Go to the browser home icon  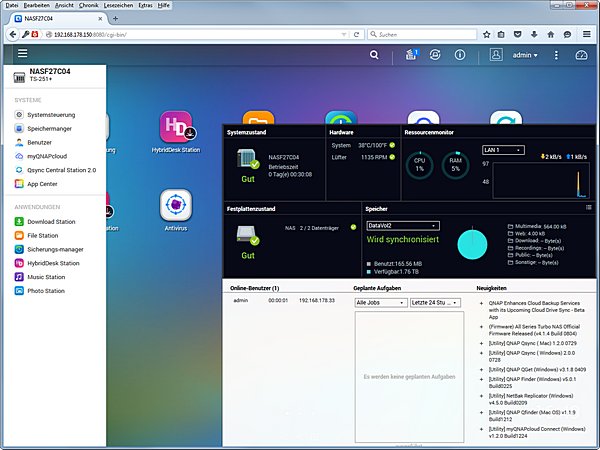point(551,34)
